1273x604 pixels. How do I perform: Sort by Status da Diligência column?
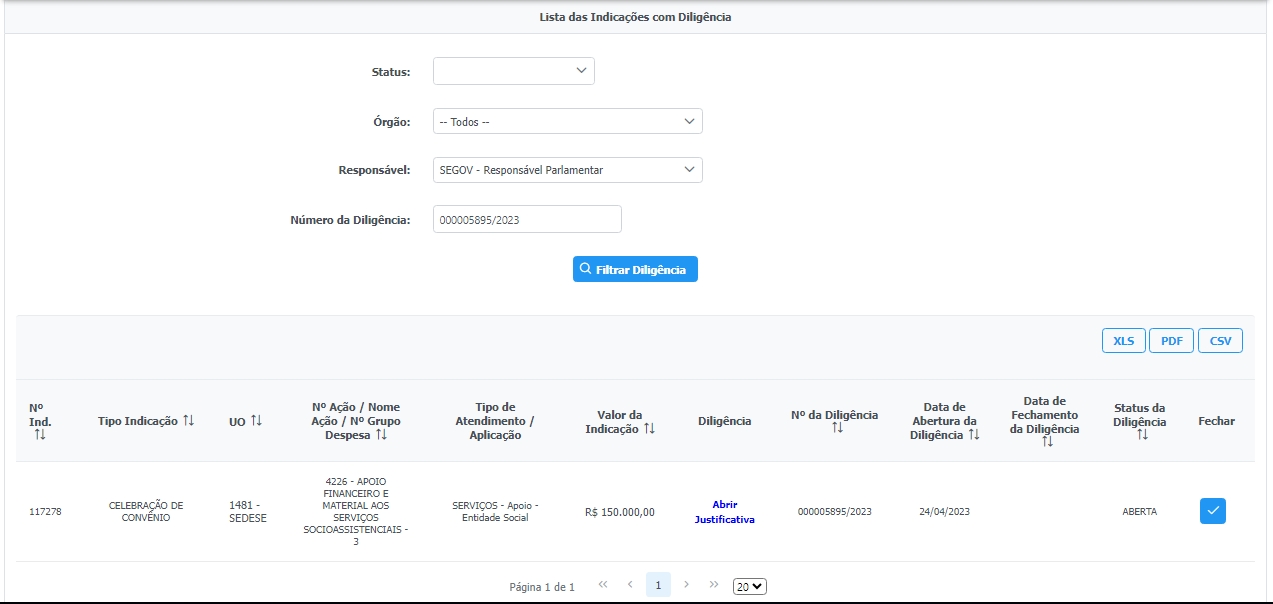[1141, 435]
